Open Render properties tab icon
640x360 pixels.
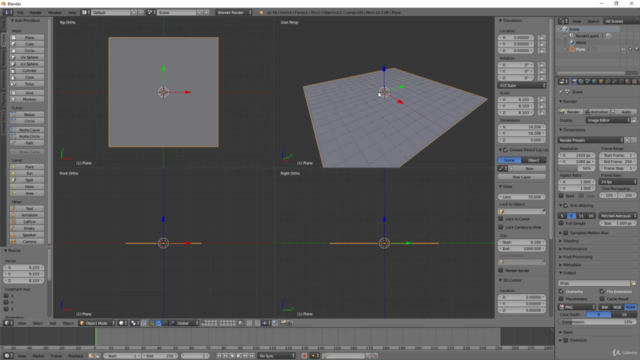[574, 81]
